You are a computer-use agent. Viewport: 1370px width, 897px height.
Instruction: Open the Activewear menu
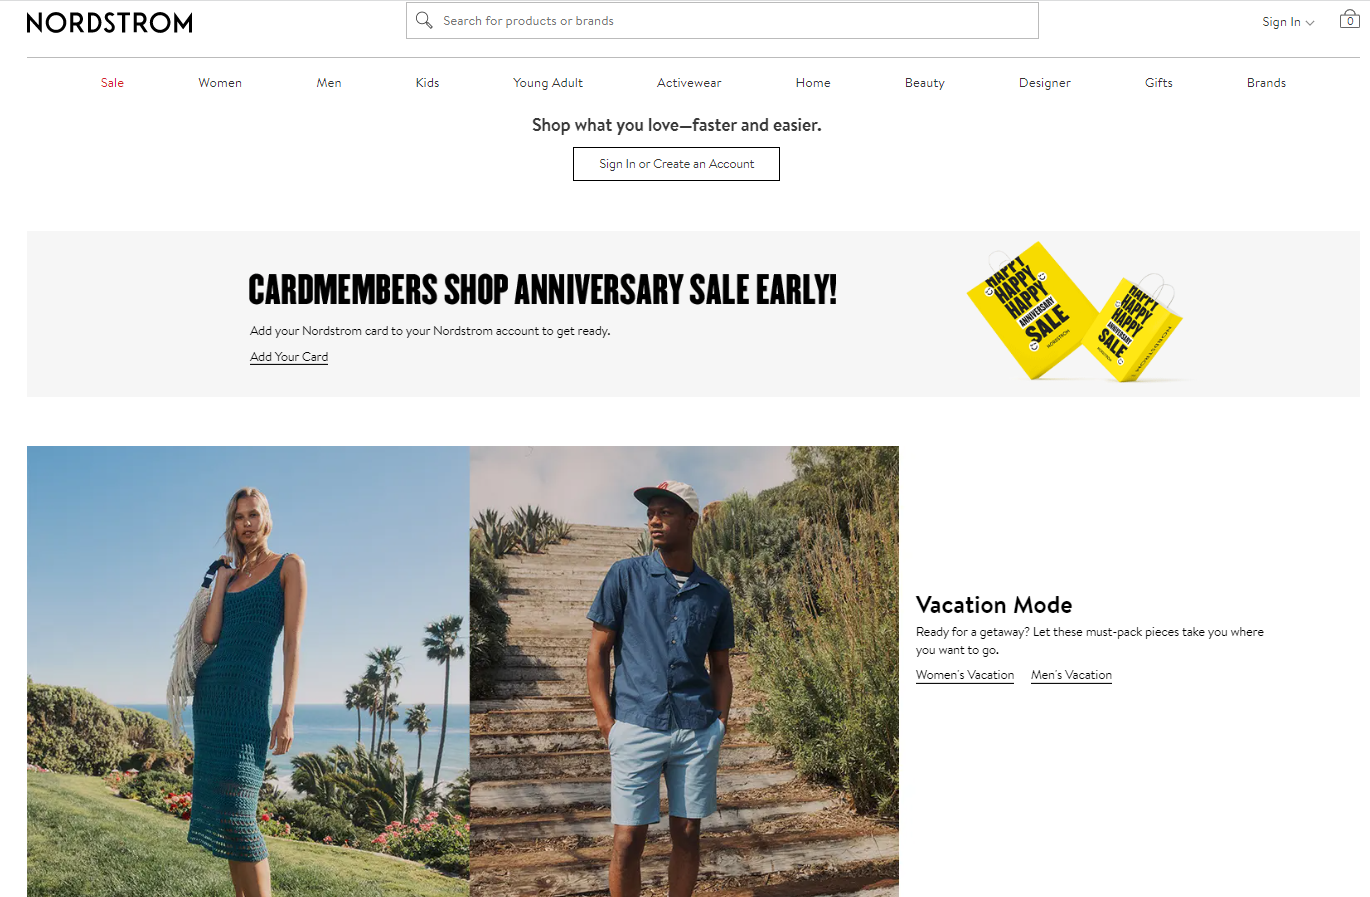click(x=689, y=83)
